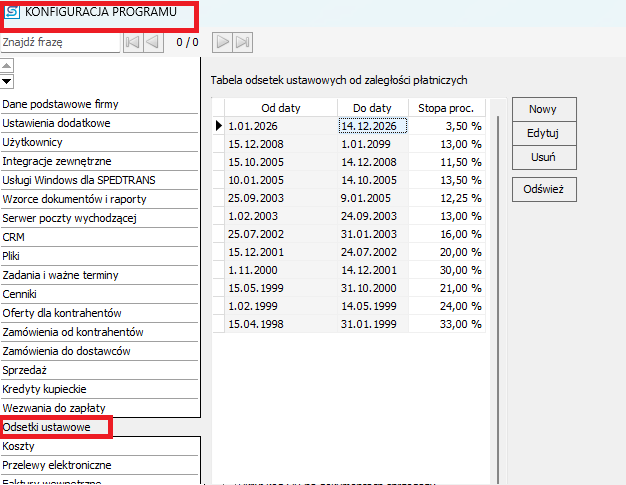The height and width of the screenshot is (485, 626).
Task: Select the current row indicator arrow
Action: [x=218, y=126]
